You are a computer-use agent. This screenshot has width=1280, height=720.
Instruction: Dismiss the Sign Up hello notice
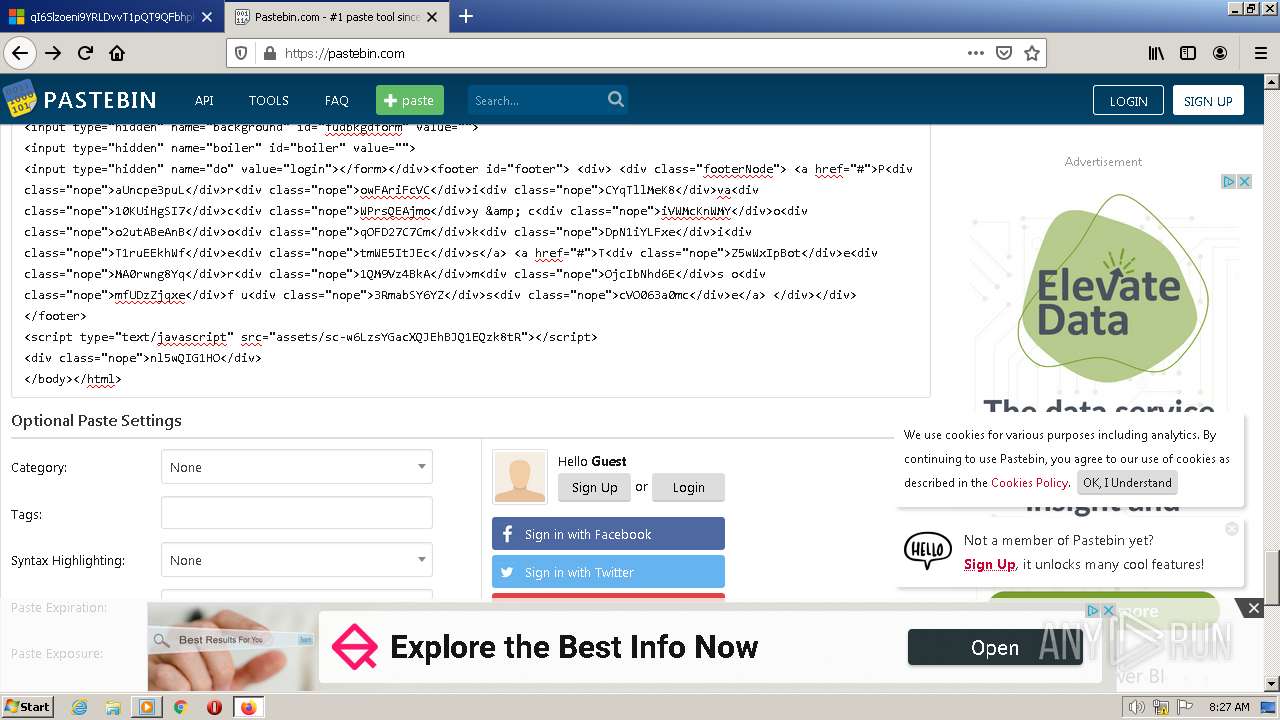pos(1232,528)
